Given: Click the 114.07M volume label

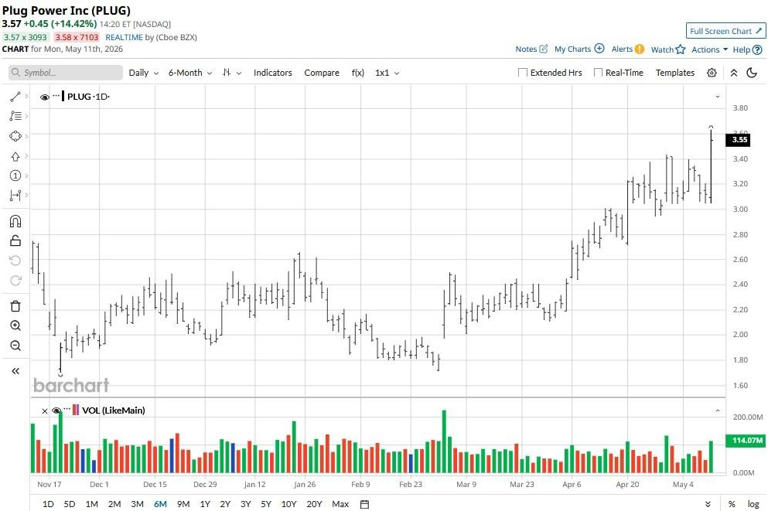Looking at the screenshot, I should pos(745,440).
